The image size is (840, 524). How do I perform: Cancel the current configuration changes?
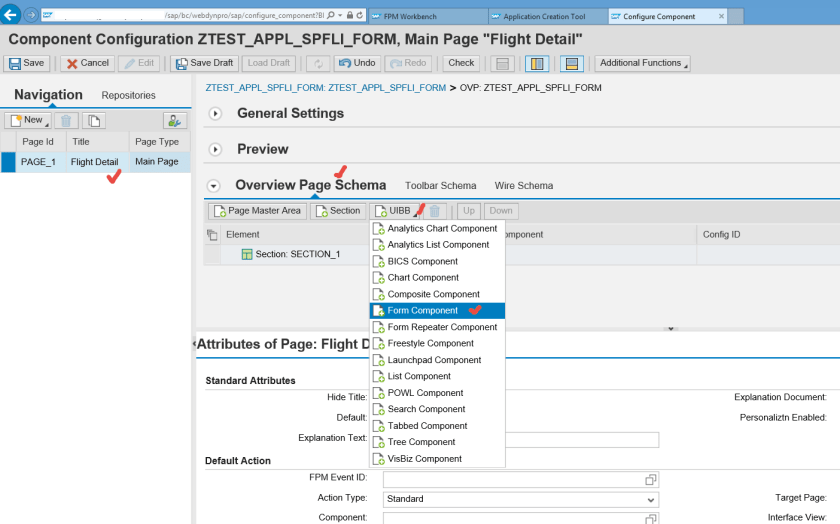pos(88,63)
